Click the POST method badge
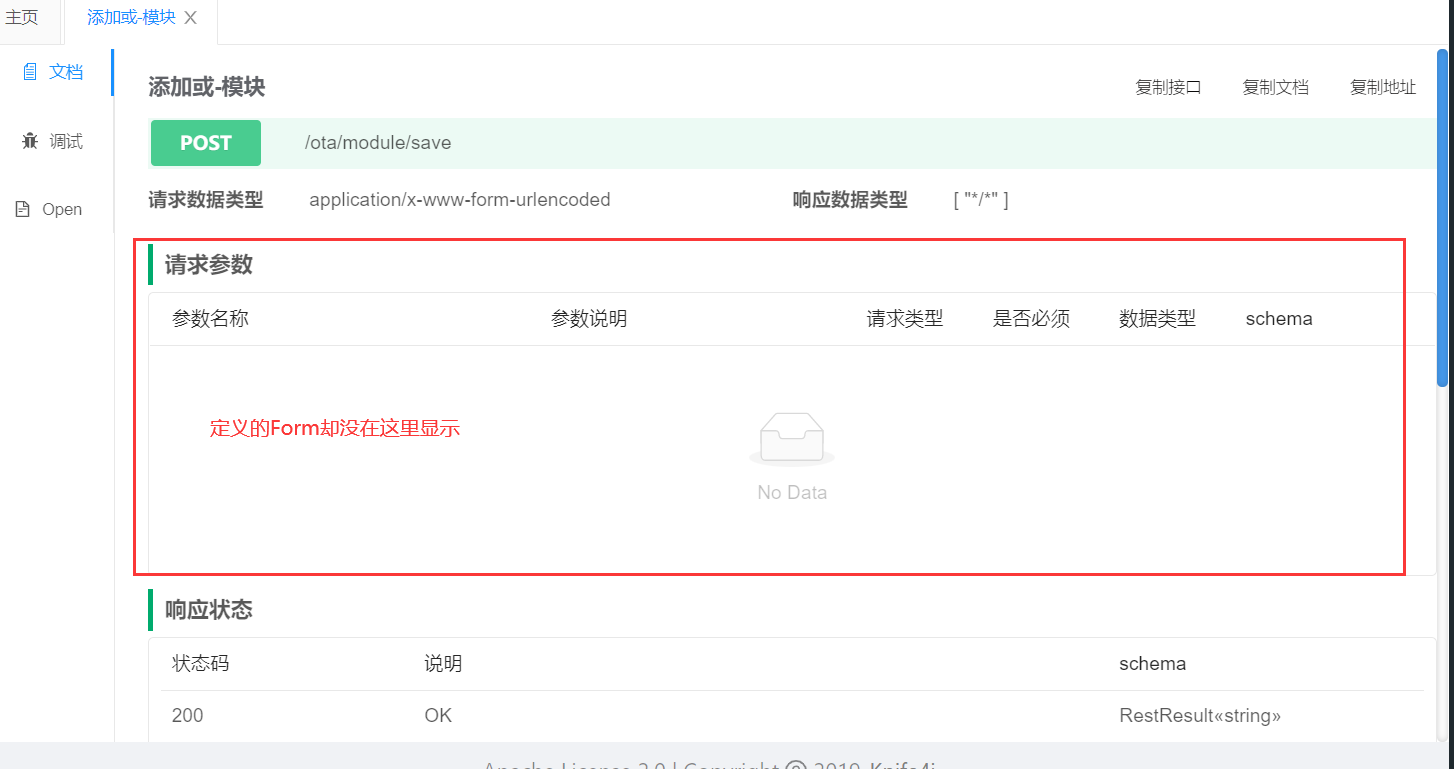The height and width of the screenshot is (769, 1454). [x=205, y=142]
